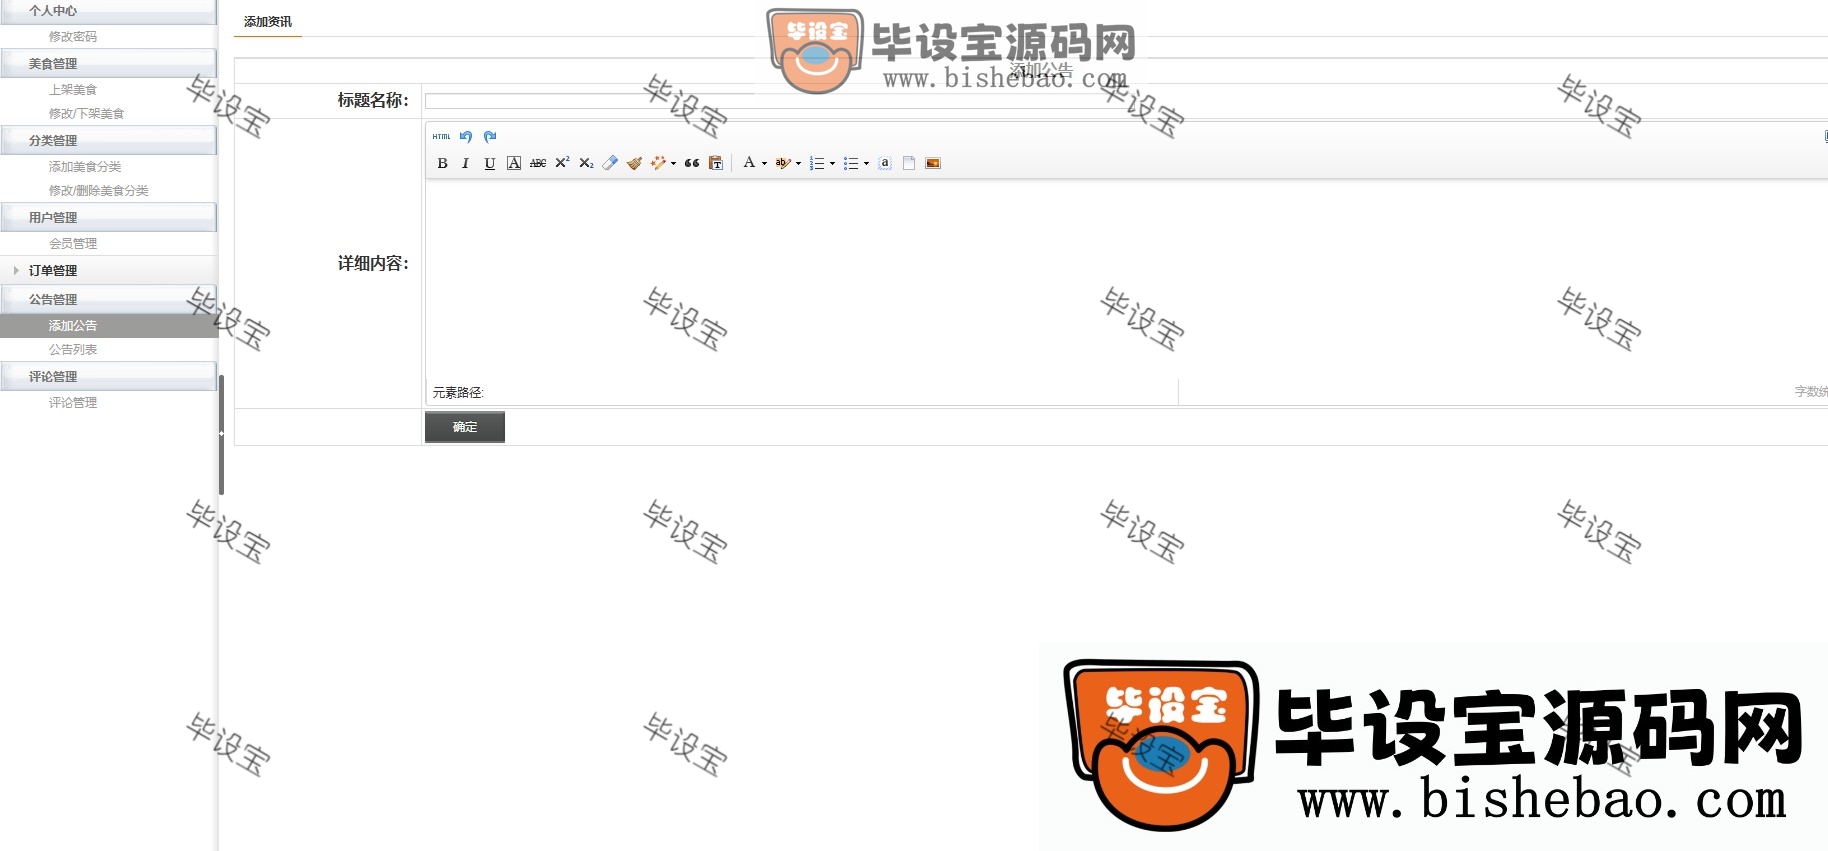Screen dimensions: 1828x851
Task: Toggle underline formatting
Action: [489, 163]
